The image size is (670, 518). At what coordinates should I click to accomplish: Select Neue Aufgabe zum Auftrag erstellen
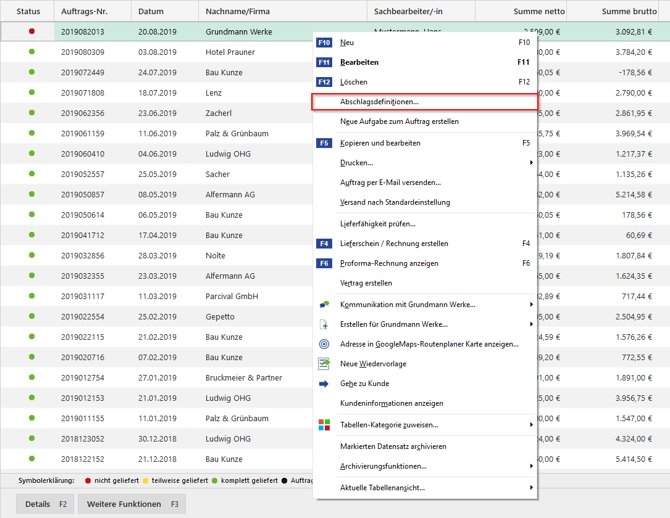(425, 121)
